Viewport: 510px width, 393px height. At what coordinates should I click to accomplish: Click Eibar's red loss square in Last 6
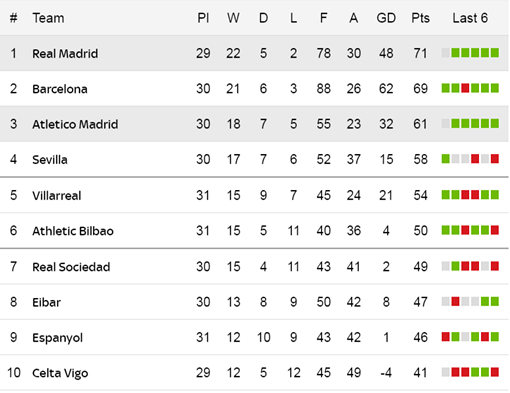pyautogui.click(x=455, y=301)
